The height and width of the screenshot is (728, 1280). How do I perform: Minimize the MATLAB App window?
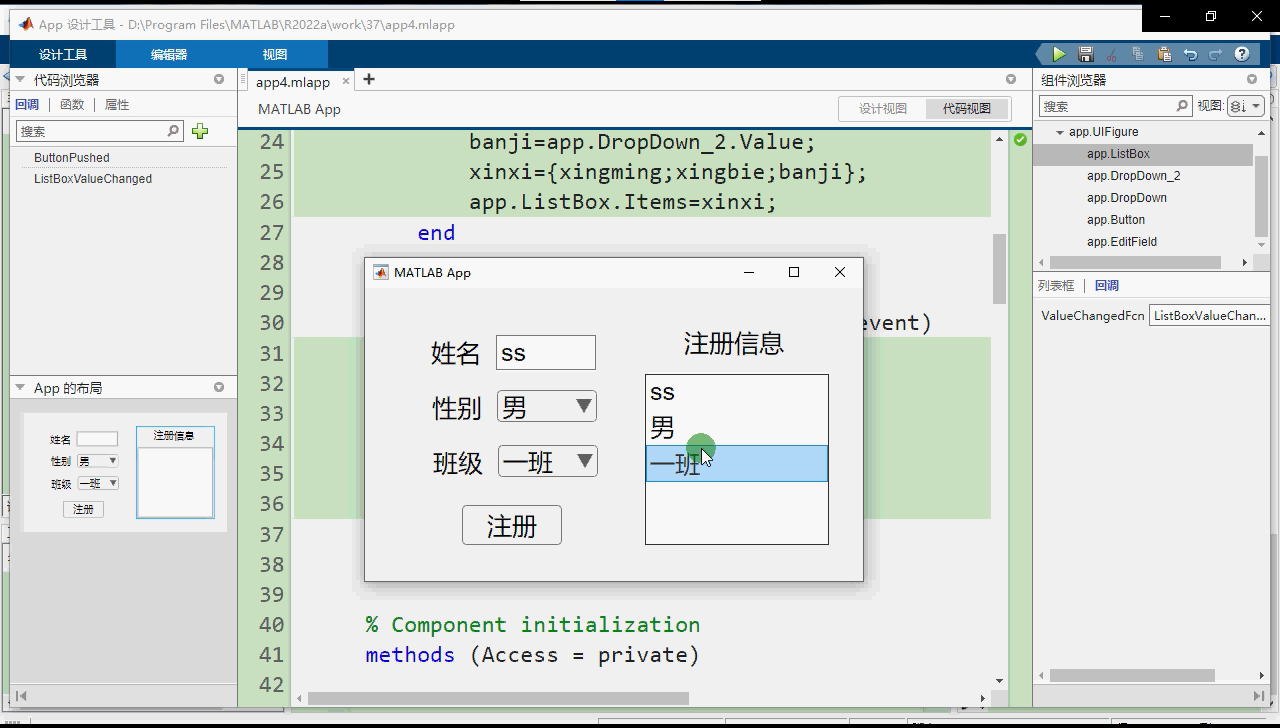click(749, 272)
